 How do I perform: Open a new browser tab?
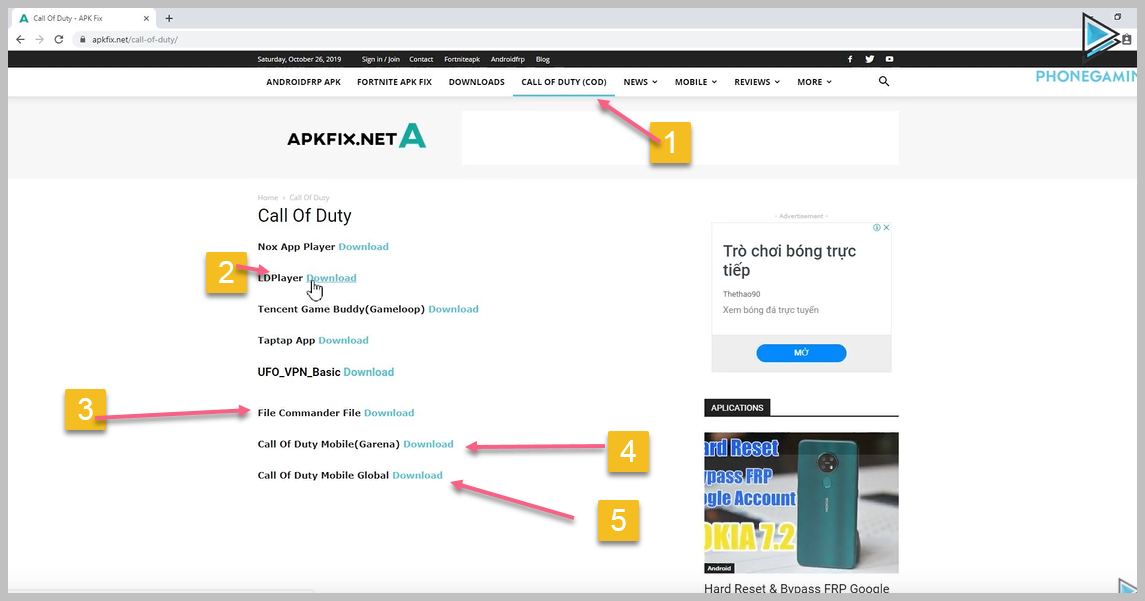(169, 18)
